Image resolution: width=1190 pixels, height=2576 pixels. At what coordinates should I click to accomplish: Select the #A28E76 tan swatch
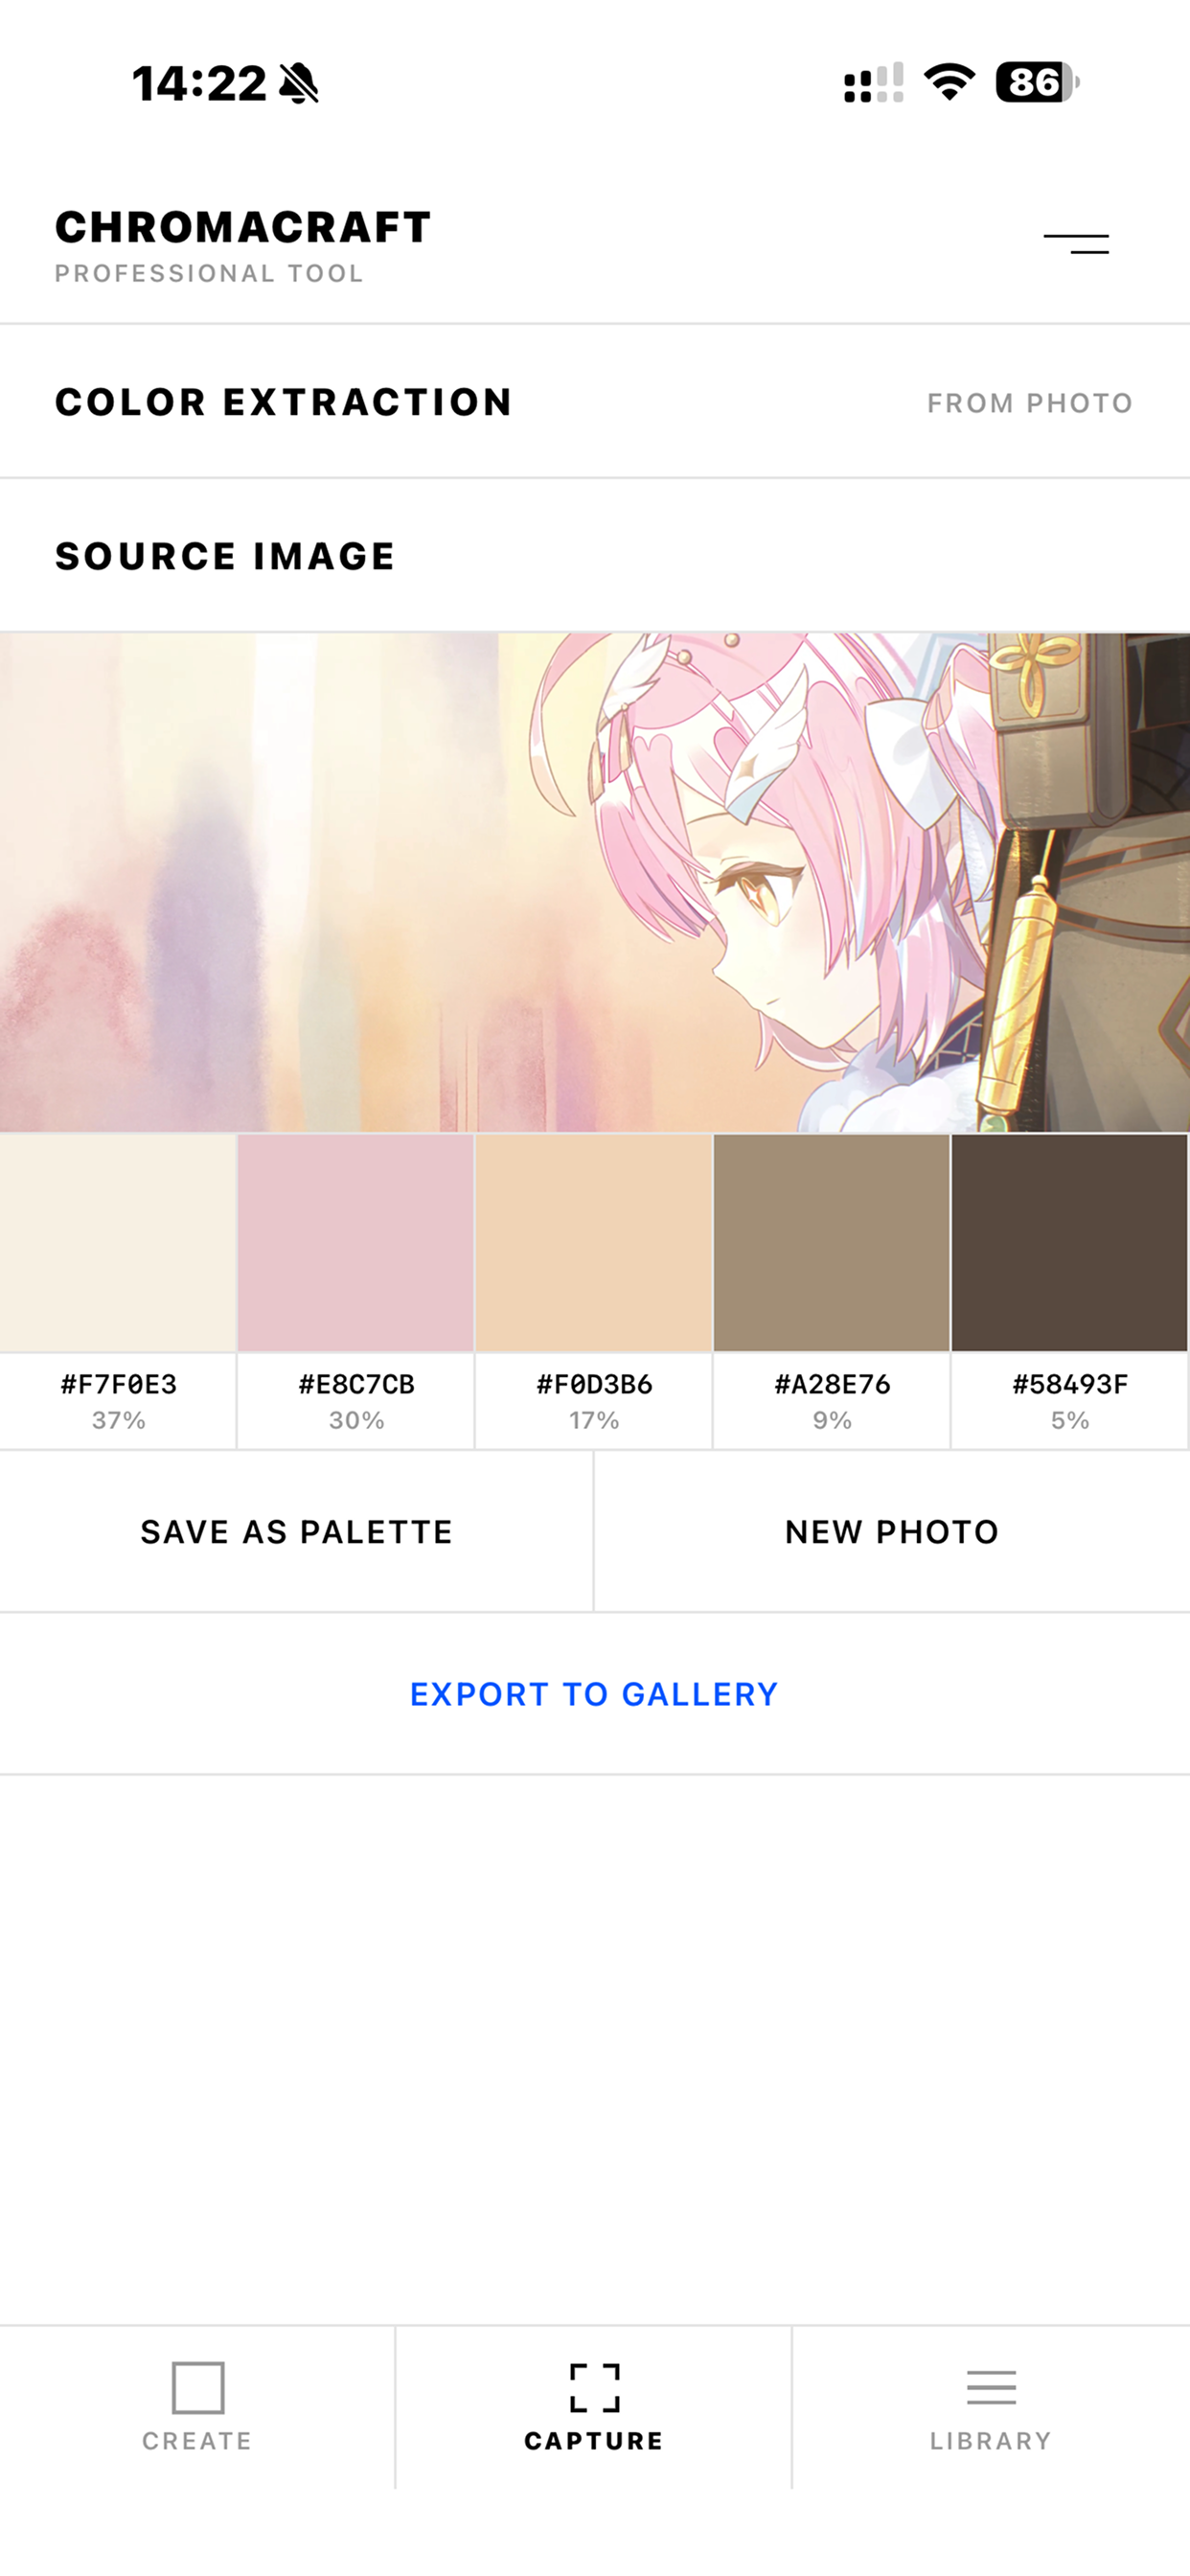coord(832,1242)
